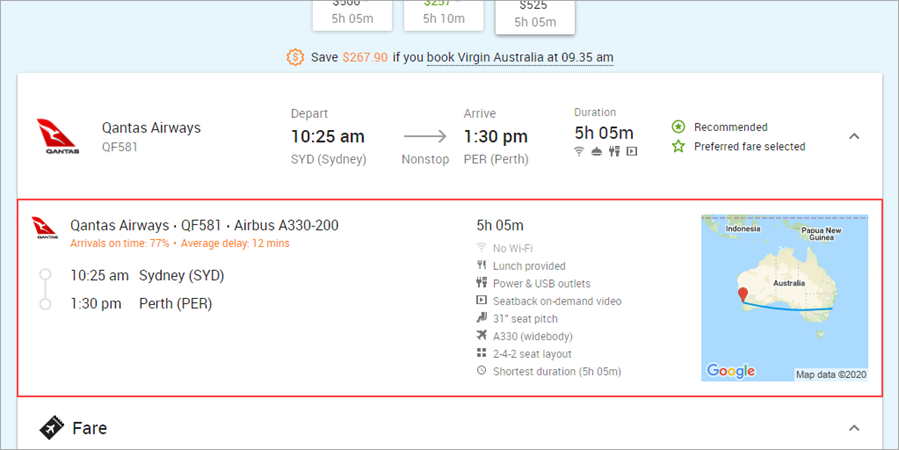The image size is (899, 450).
Task: Open the Virgin Australia 09.35 am booking link
Action: [520, 57]
